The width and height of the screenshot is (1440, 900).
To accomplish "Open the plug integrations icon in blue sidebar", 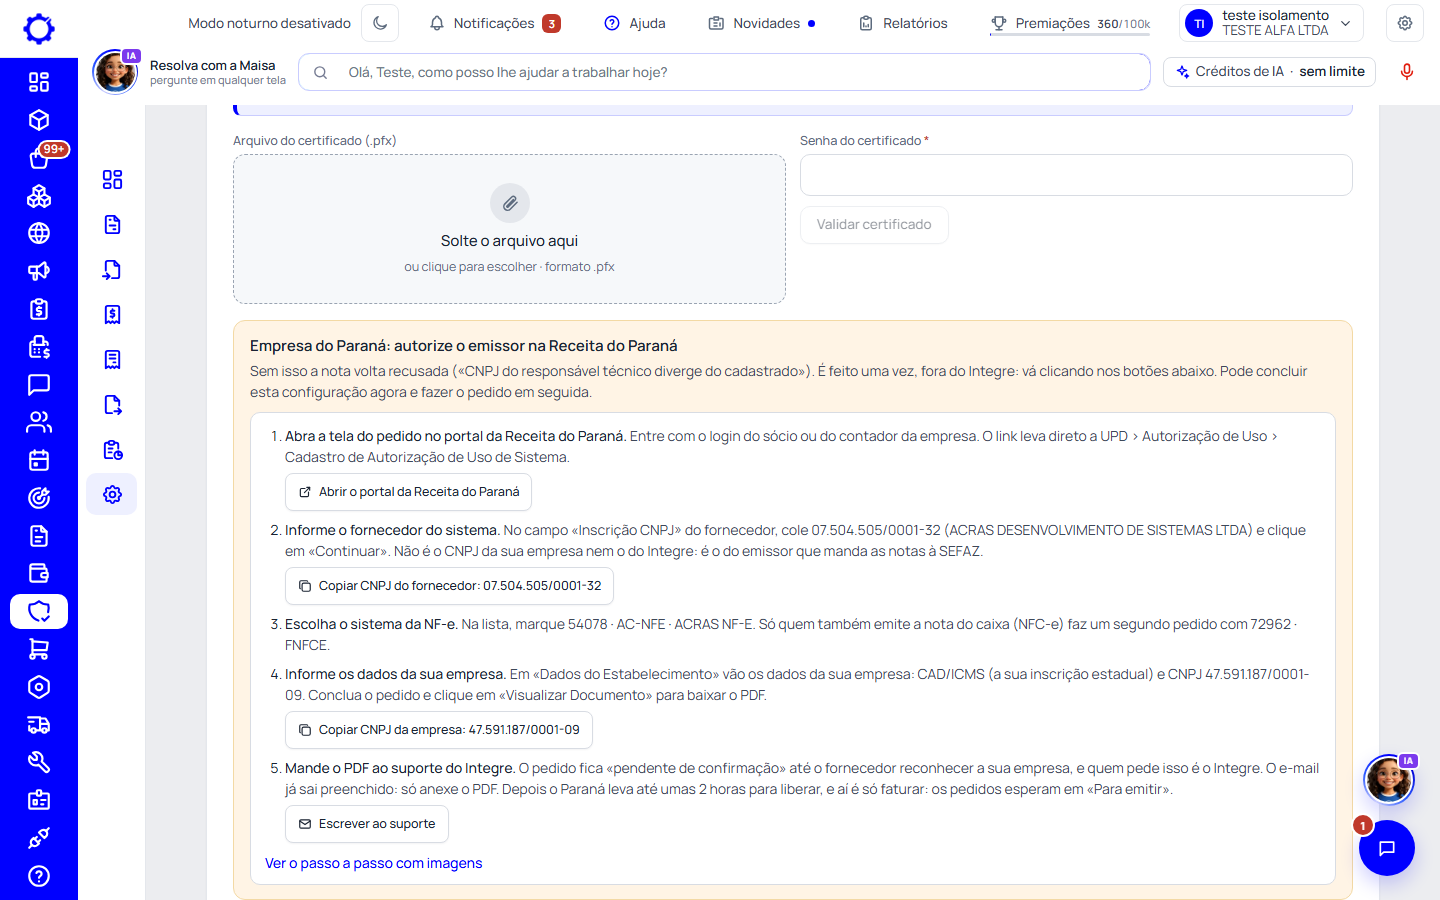I will pyautogui.click(x=39, y=838).
